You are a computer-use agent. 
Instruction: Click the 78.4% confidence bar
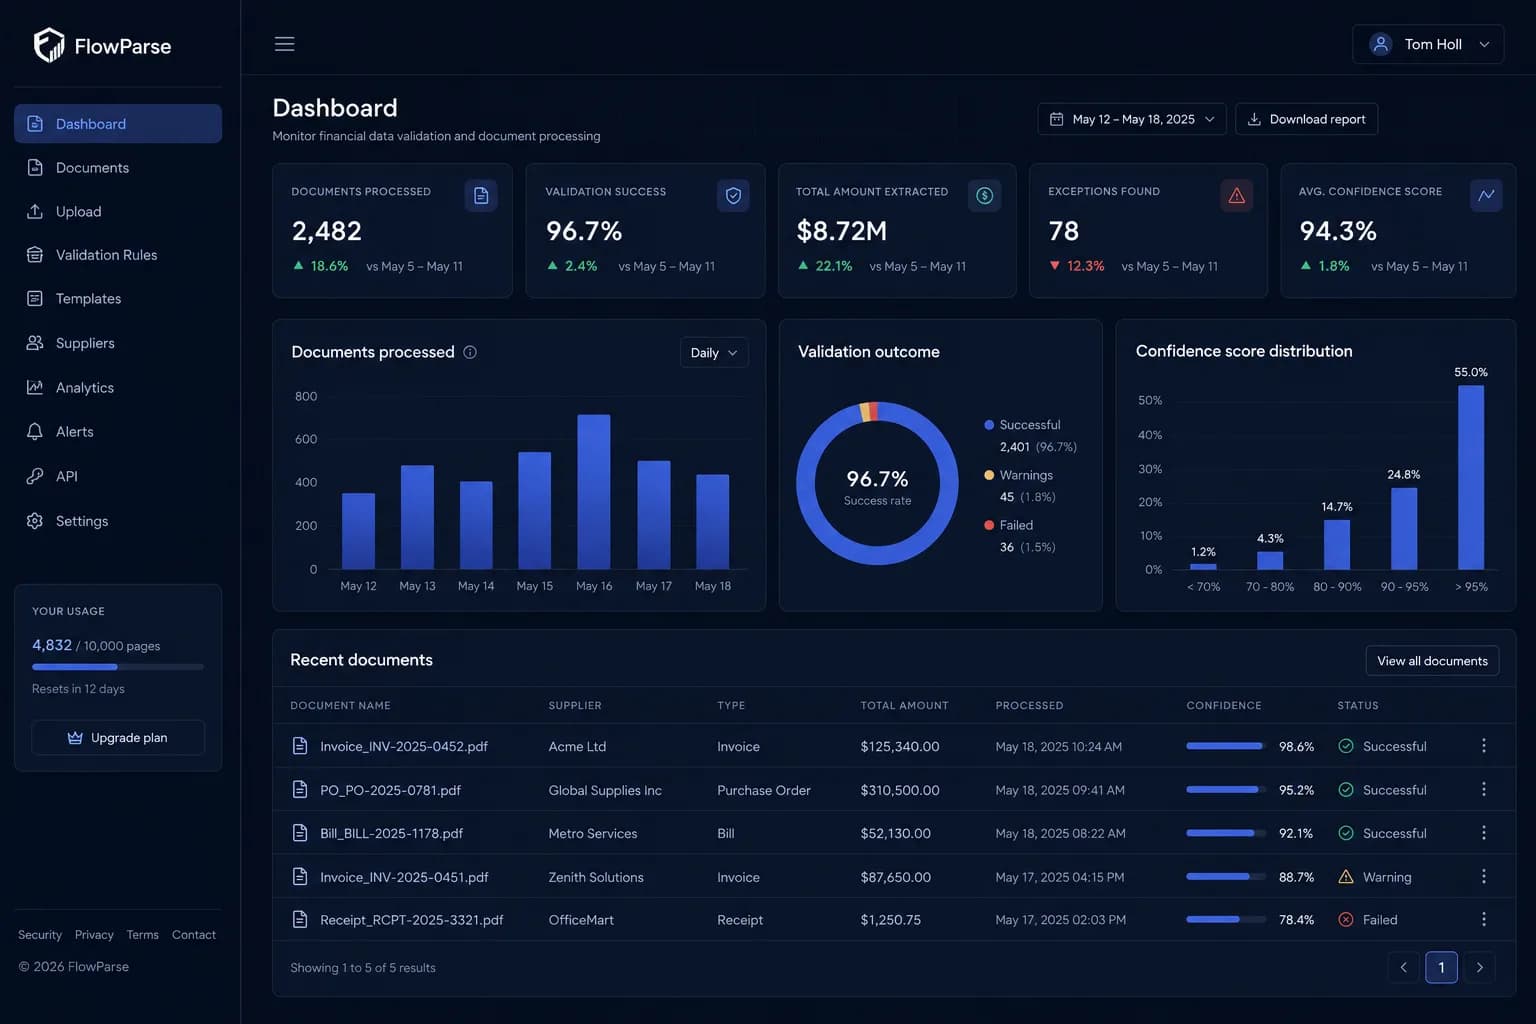click(1226, 920)
